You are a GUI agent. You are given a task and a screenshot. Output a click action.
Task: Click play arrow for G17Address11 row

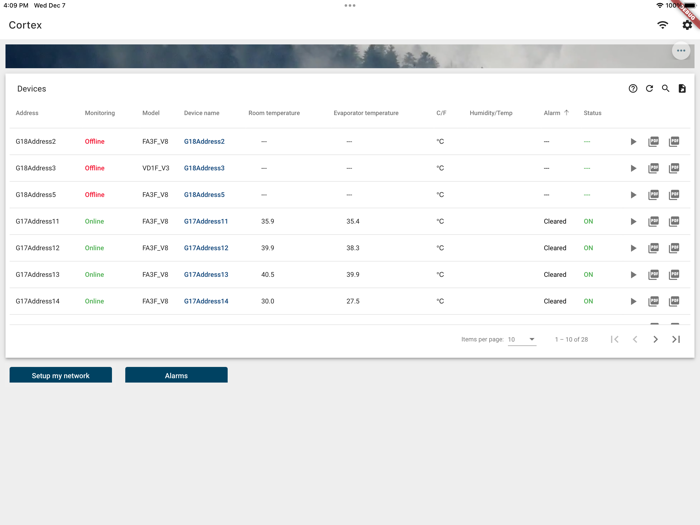tap(633, 221)
